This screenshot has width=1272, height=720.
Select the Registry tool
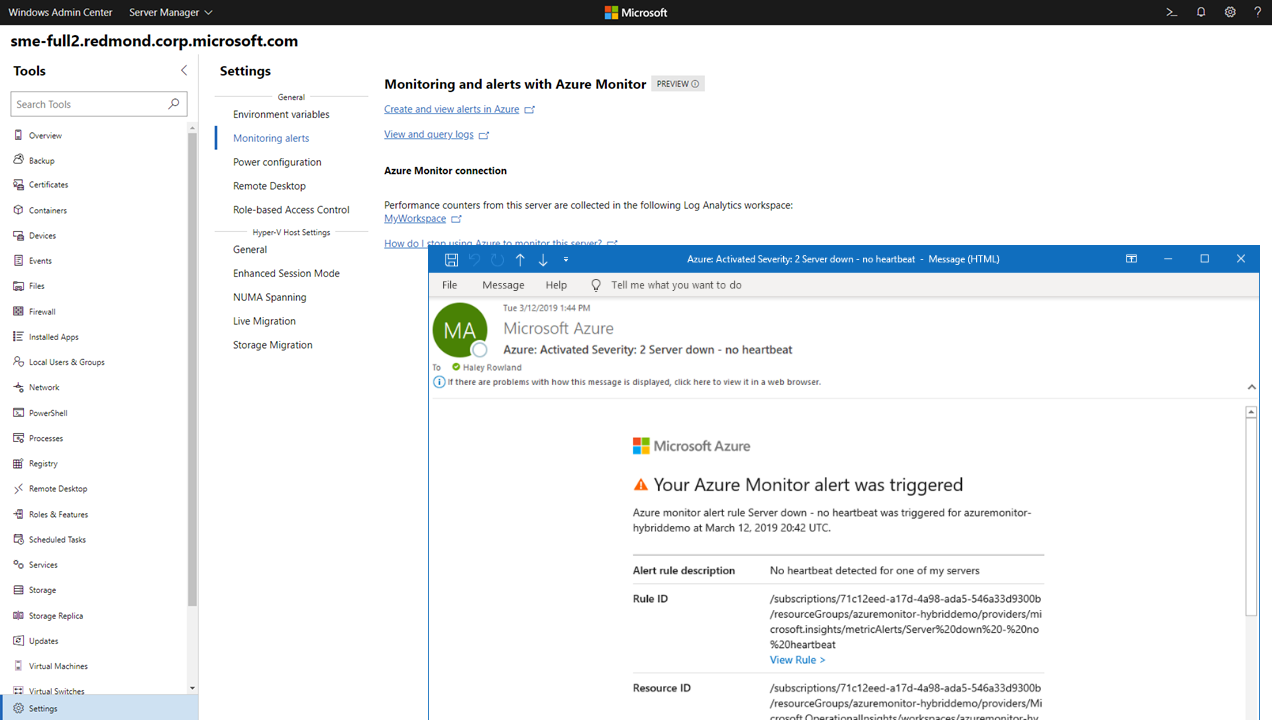click(44, 463)
